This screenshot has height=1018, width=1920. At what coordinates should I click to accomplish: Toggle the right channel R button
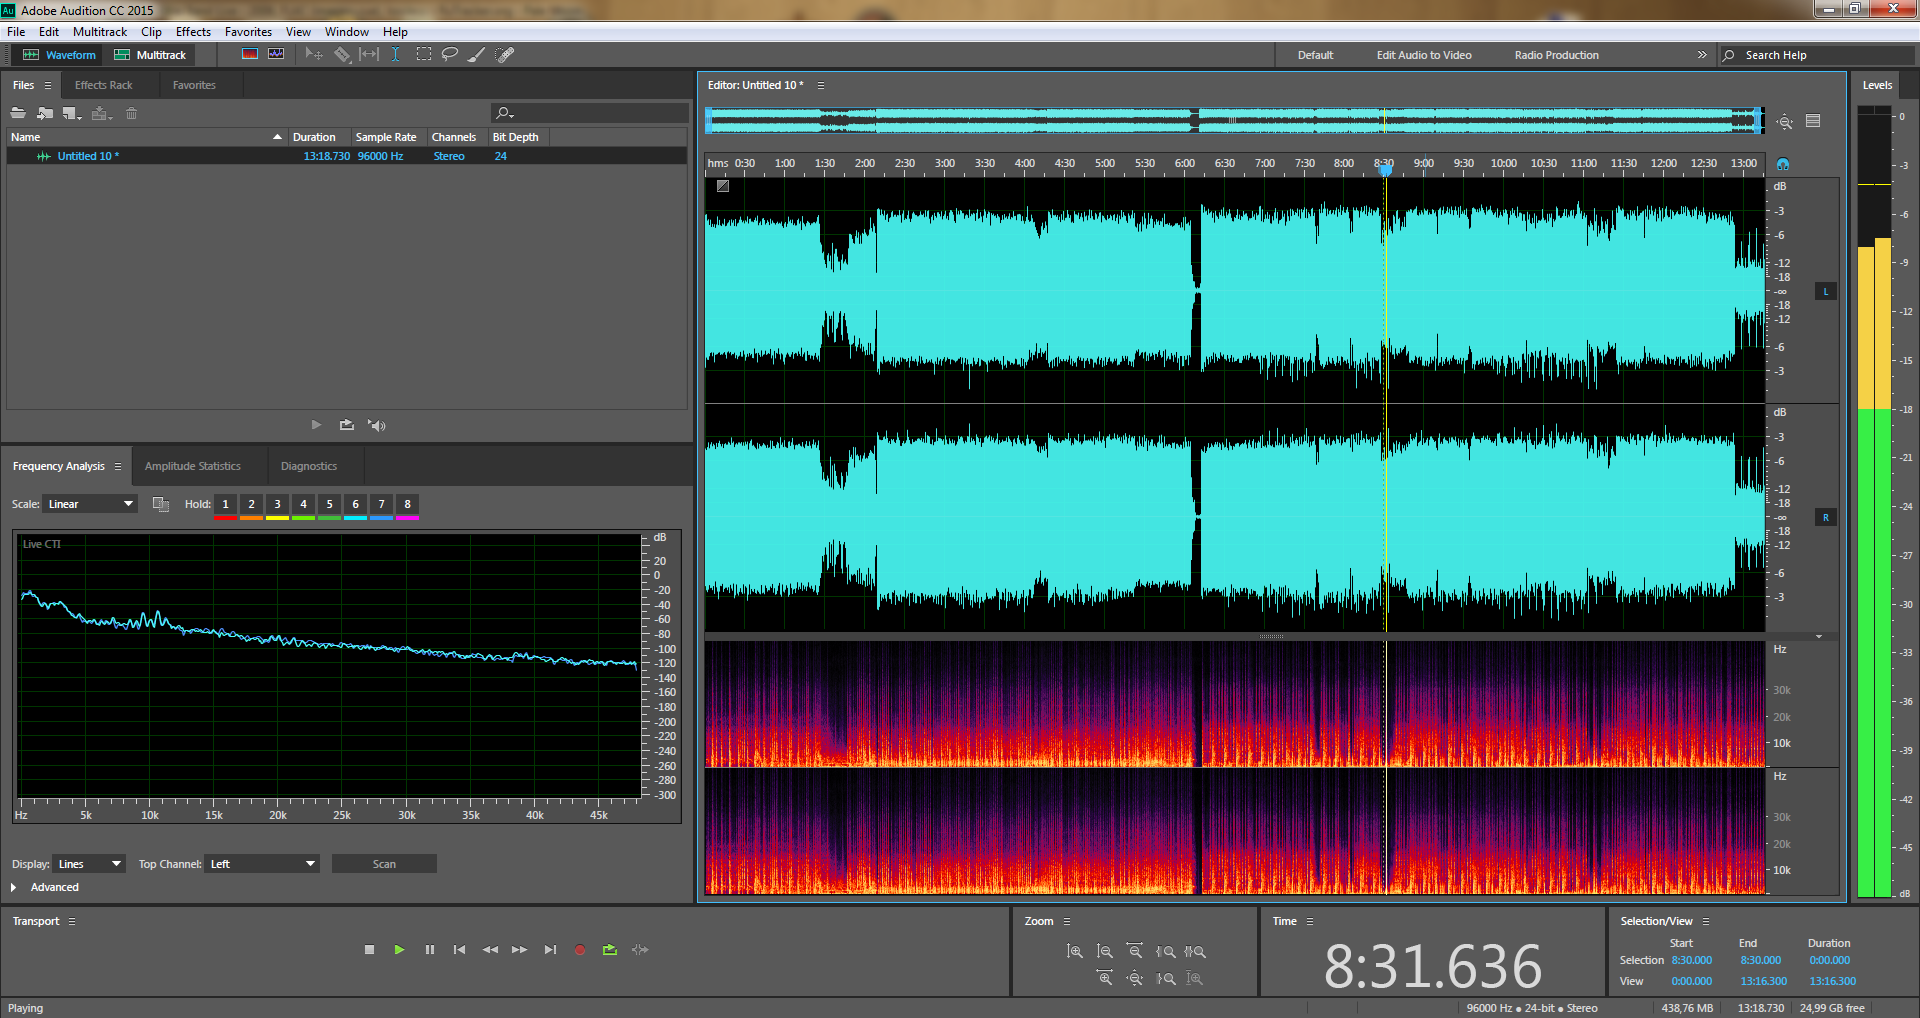point(1826,518)
